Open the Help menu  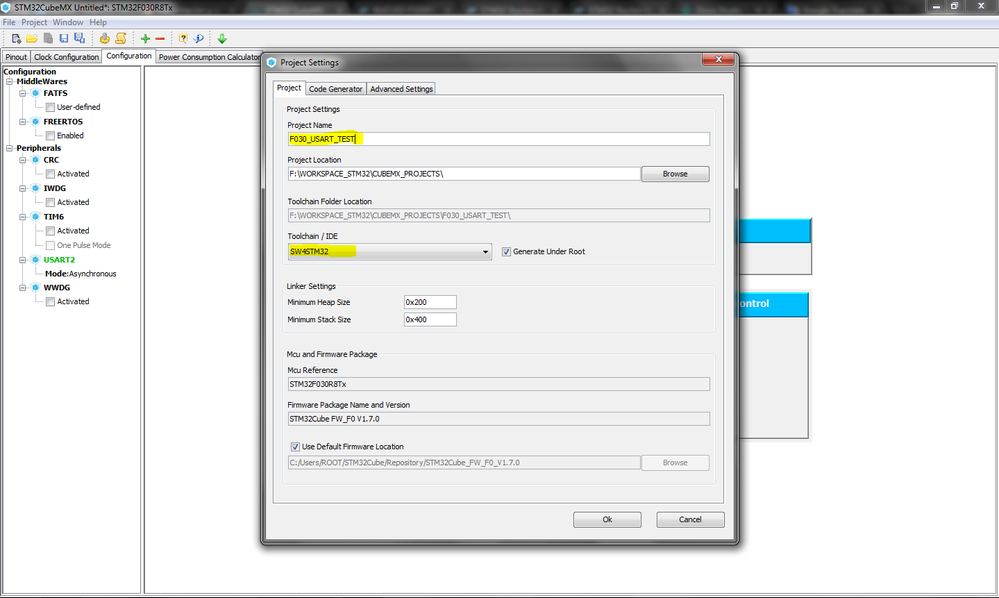click(x=98, y=22)
